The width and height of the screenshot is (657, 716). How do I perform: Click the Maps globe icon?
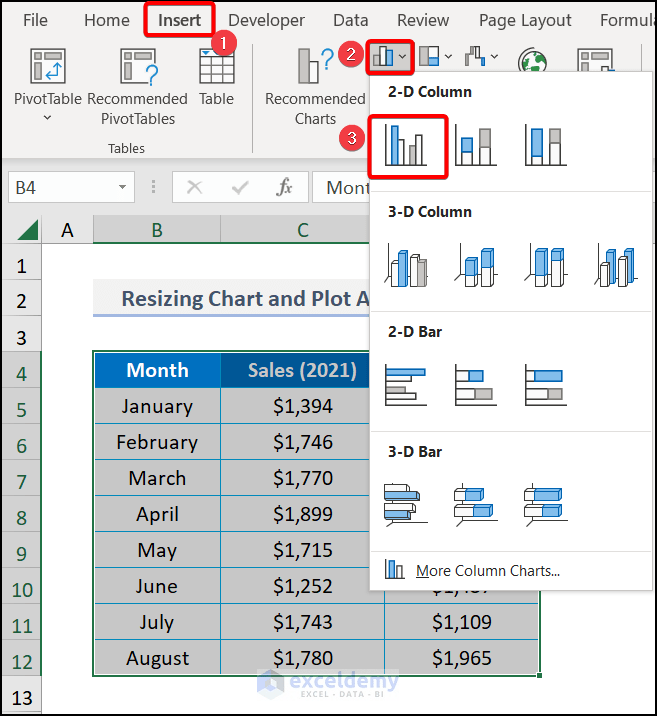532,60
